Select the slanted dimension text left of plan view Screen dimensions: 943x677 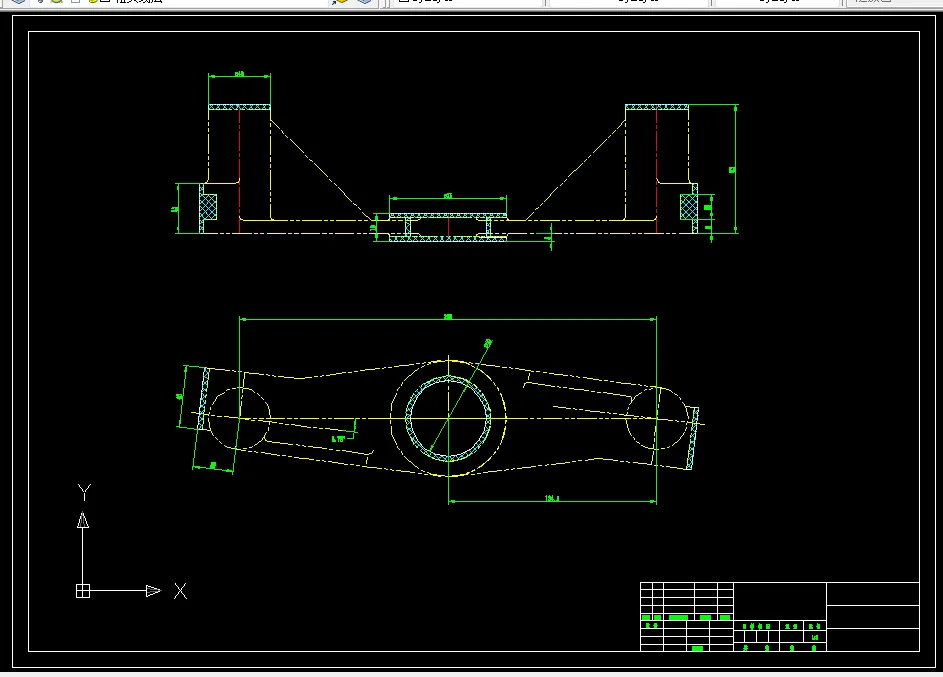coord(179,396)
